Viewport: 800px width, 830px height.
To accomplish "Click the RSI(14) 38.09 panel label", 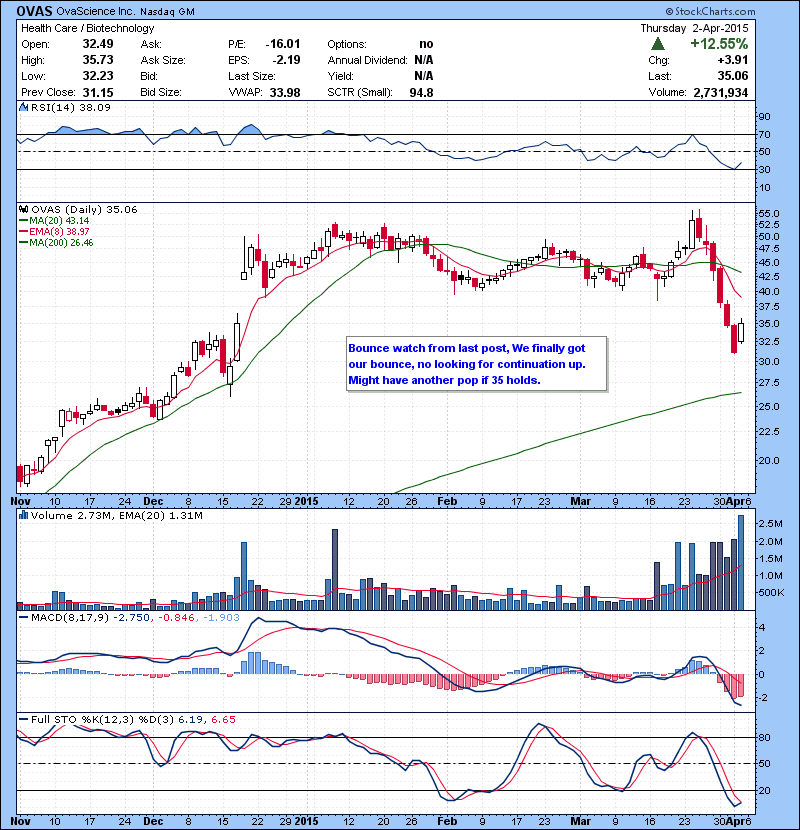I will 71,107.
